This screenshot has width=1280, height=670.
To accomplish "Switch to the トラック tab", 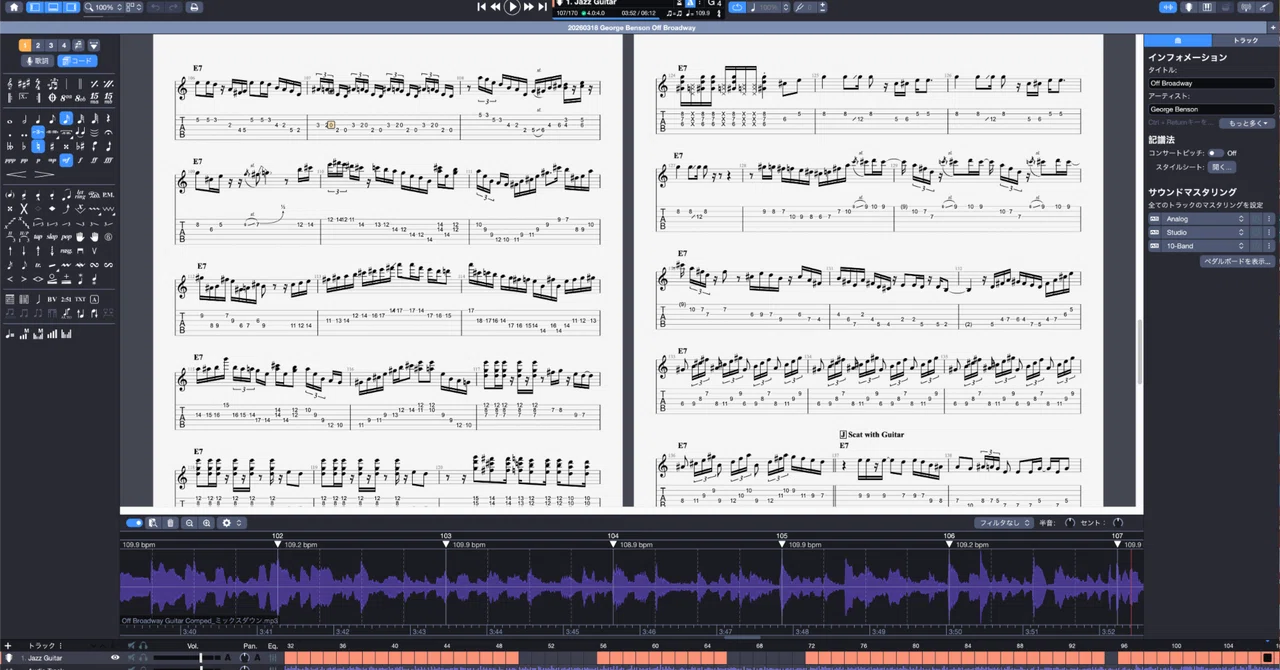I will 1245,40.
